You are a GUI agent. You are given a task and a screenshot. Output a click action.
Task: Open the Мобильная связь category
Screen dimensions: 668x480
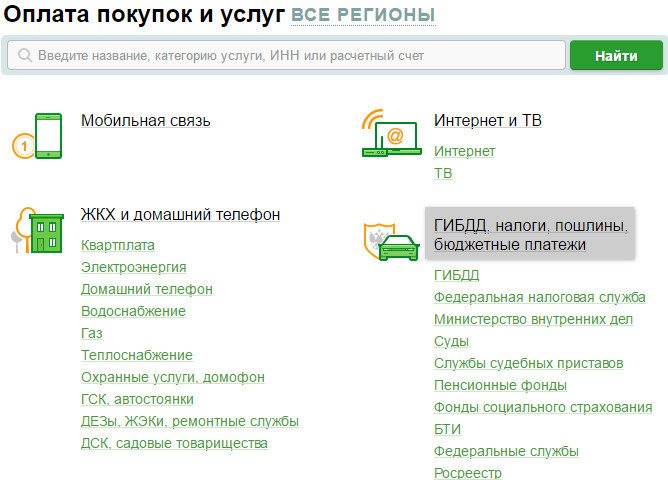(146, 121)
